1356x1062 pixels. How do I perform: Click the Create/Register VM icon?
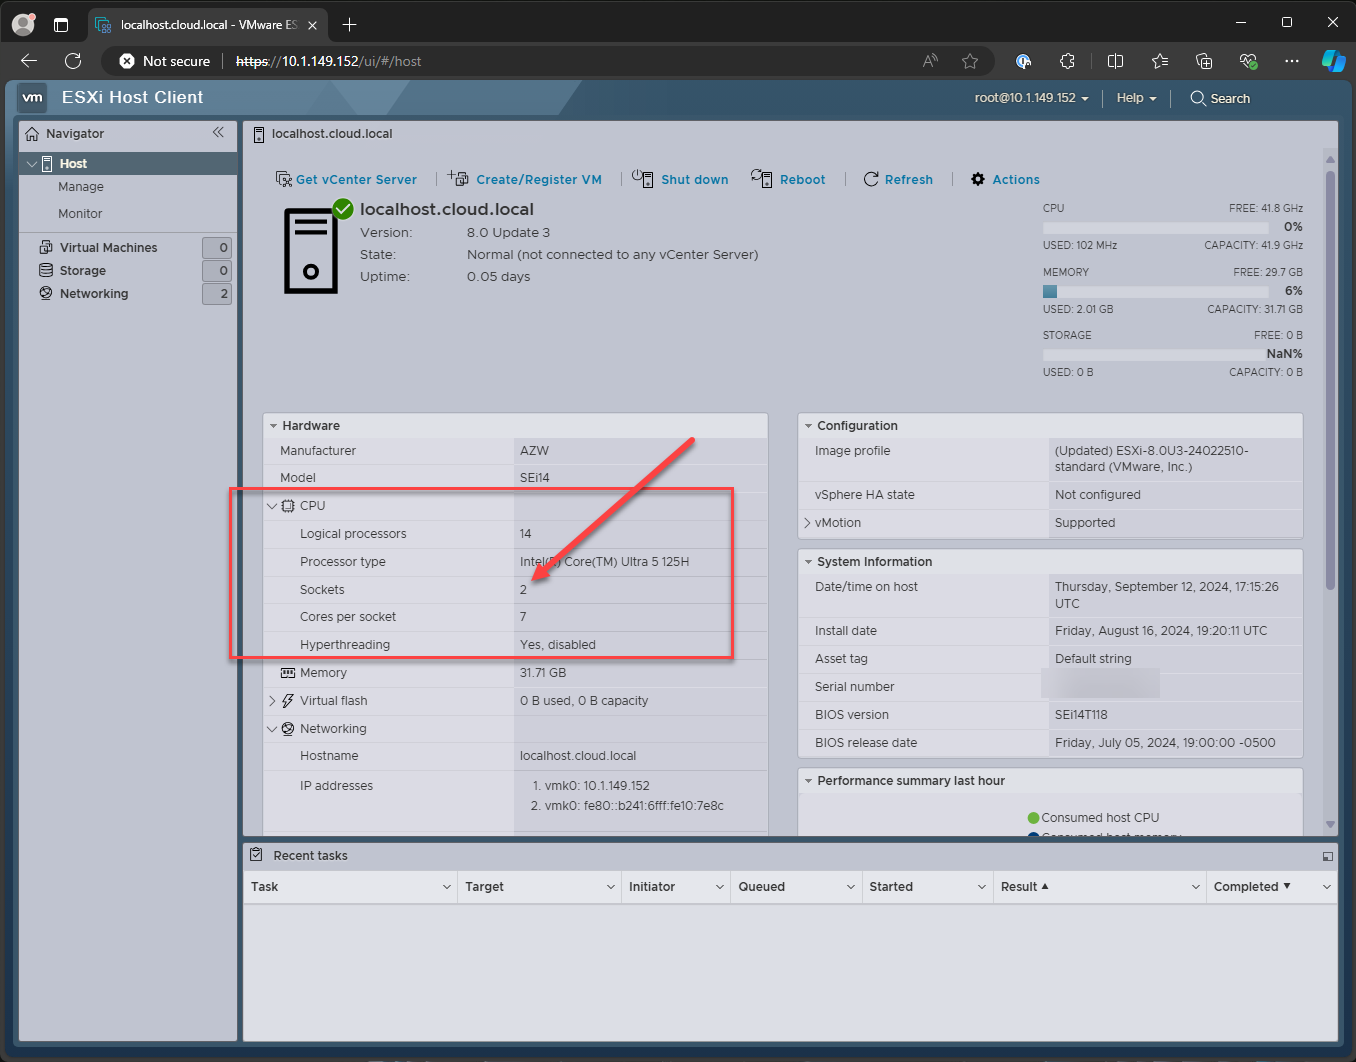pos(458,178)
